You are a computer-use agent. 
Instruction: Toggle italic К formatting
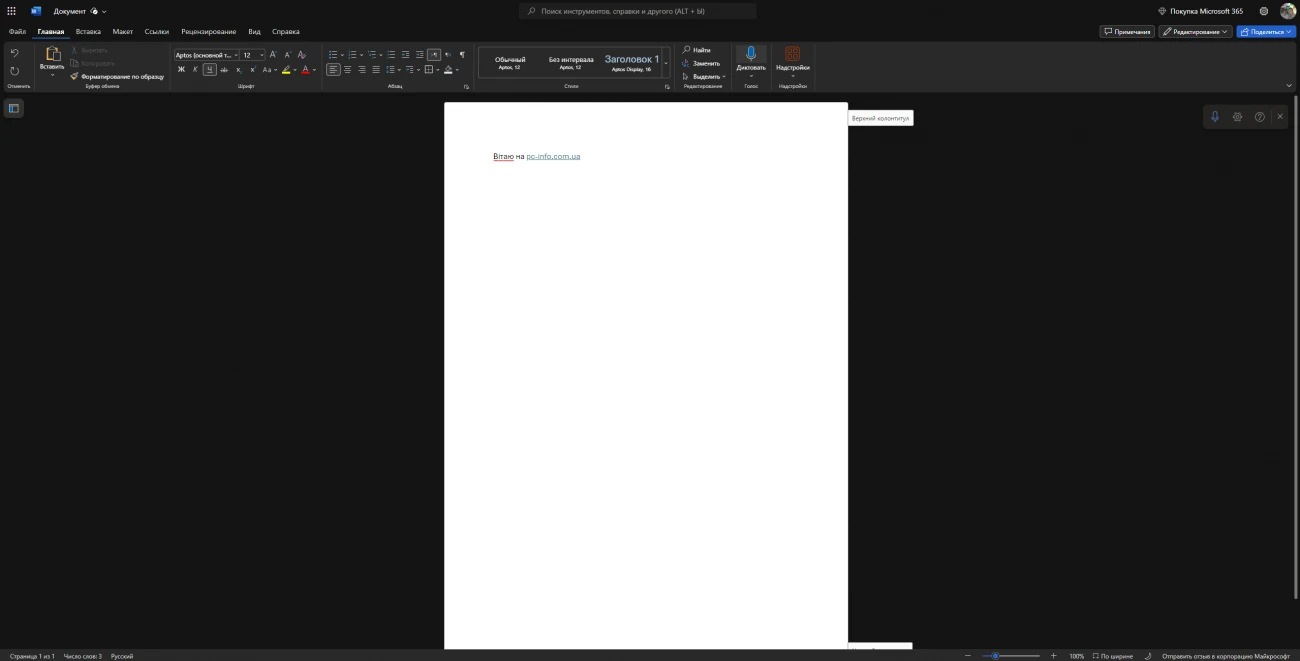tap(195, 70)
